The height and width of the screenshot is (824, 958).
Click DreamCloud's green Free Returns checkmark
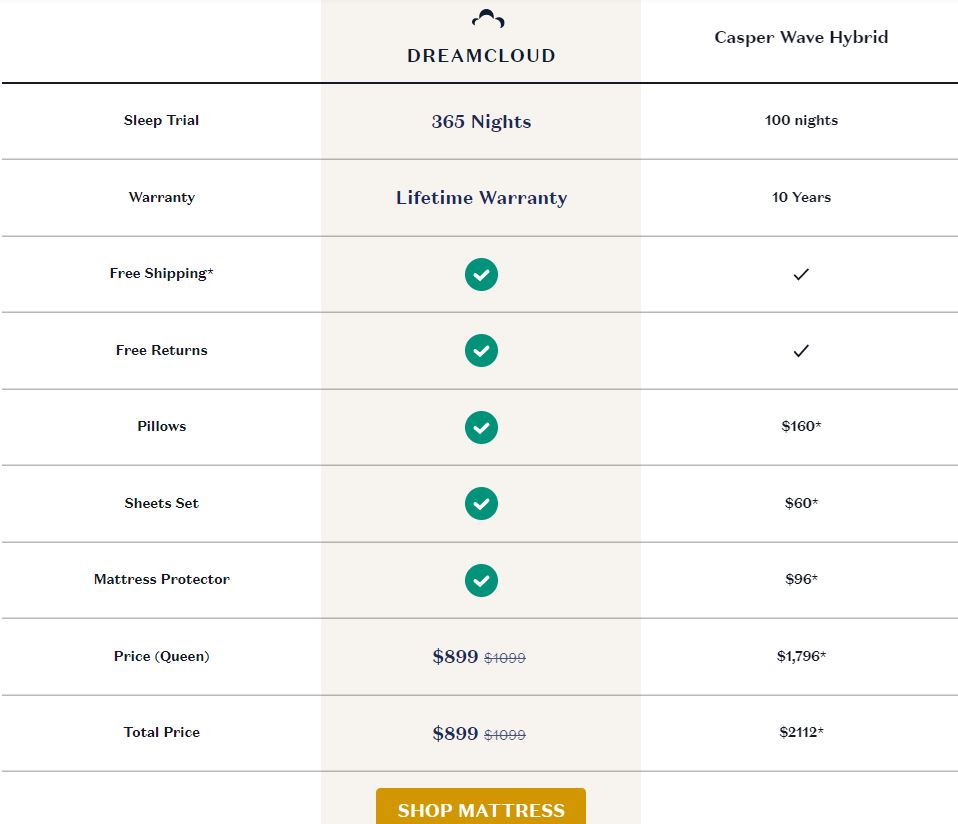click(481, 351)
